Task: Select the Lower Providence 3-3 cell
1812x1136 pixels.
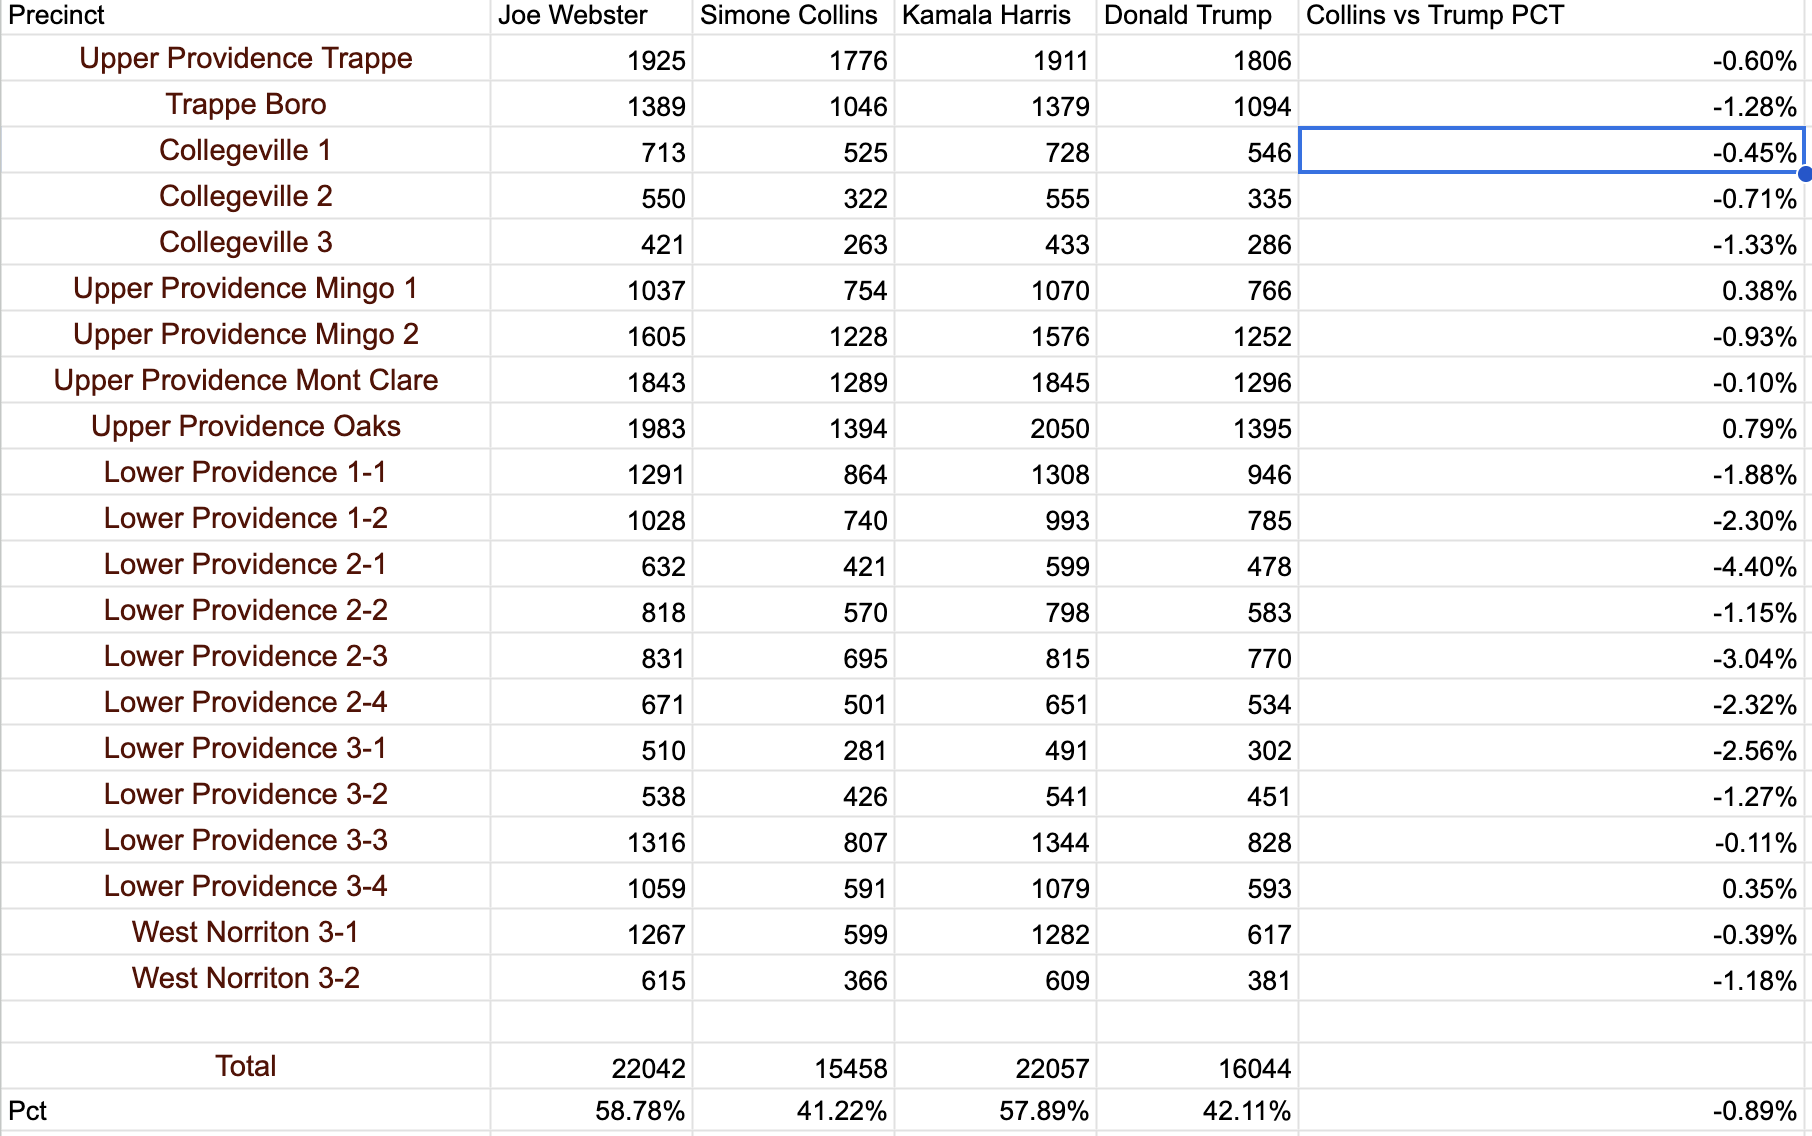Action: coord(246,840)
